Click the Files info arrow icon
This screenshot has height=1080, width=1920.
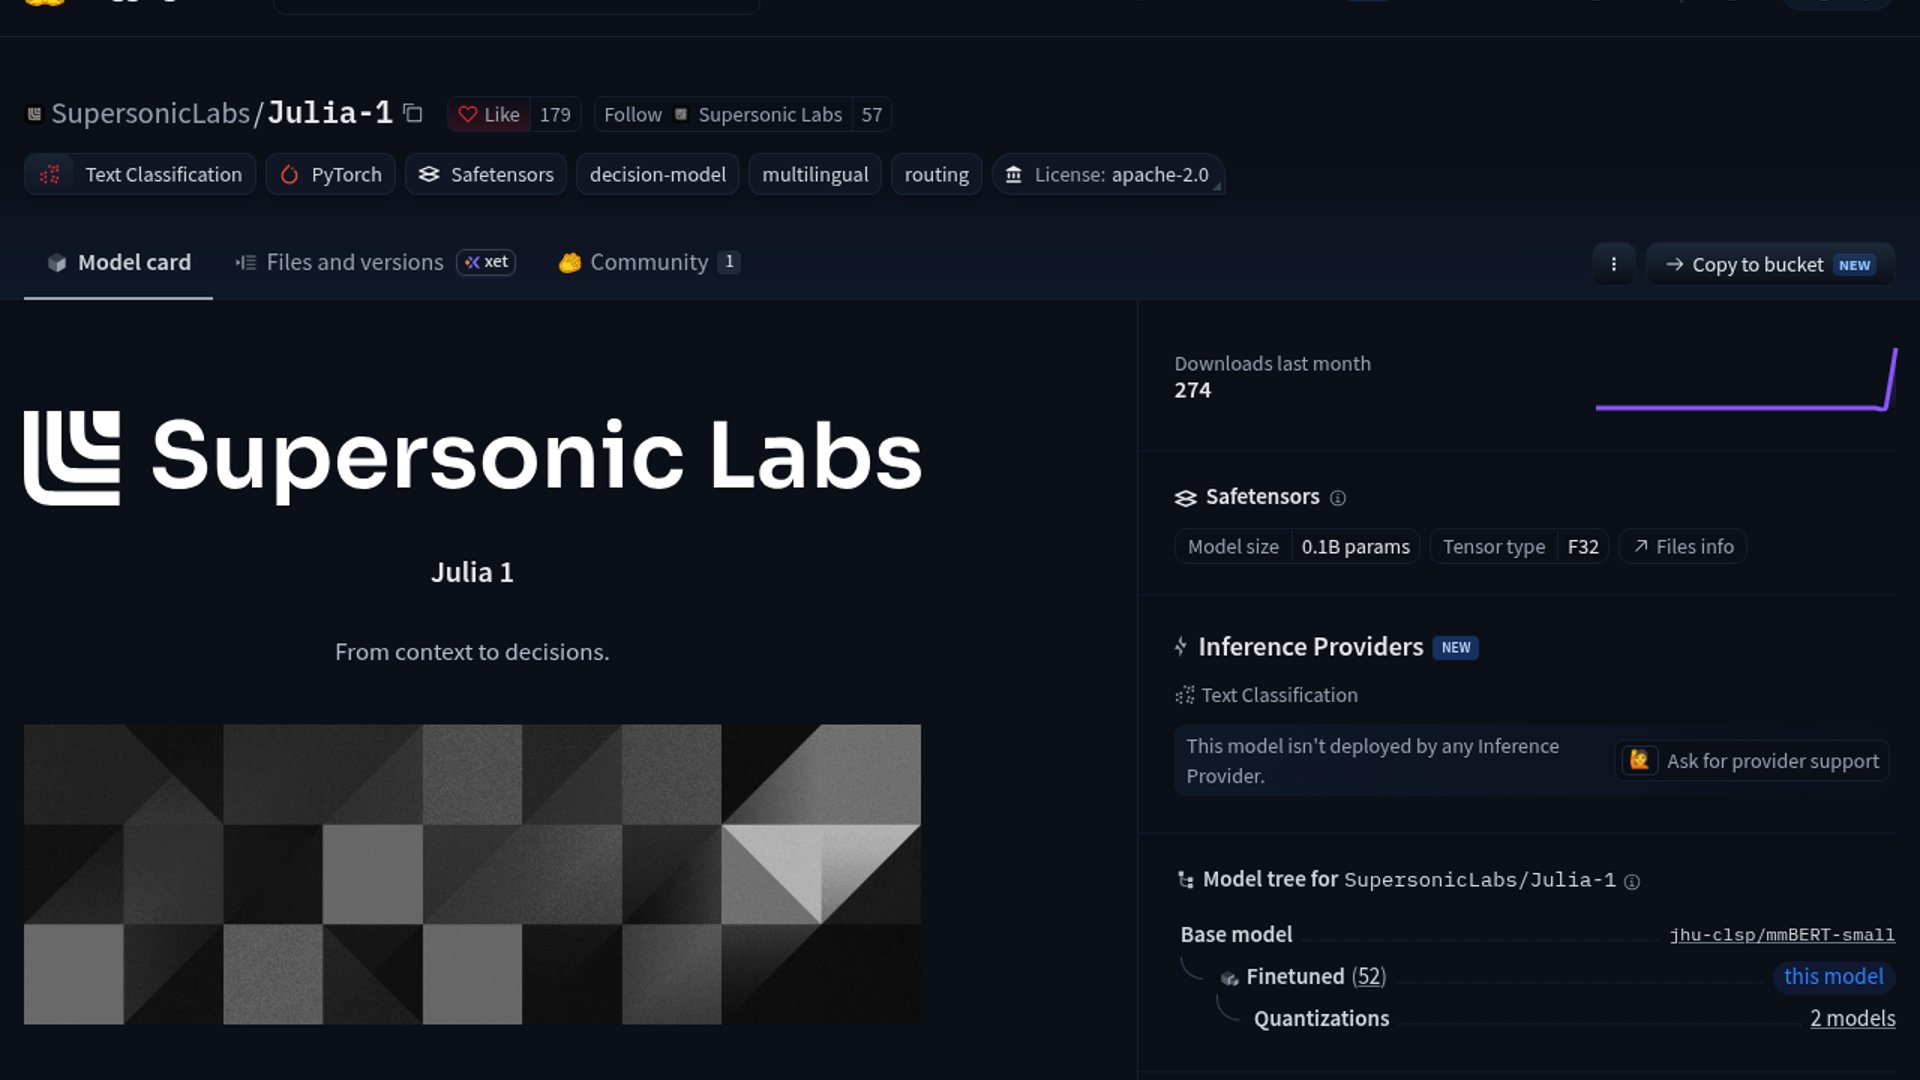point(1641,546)
